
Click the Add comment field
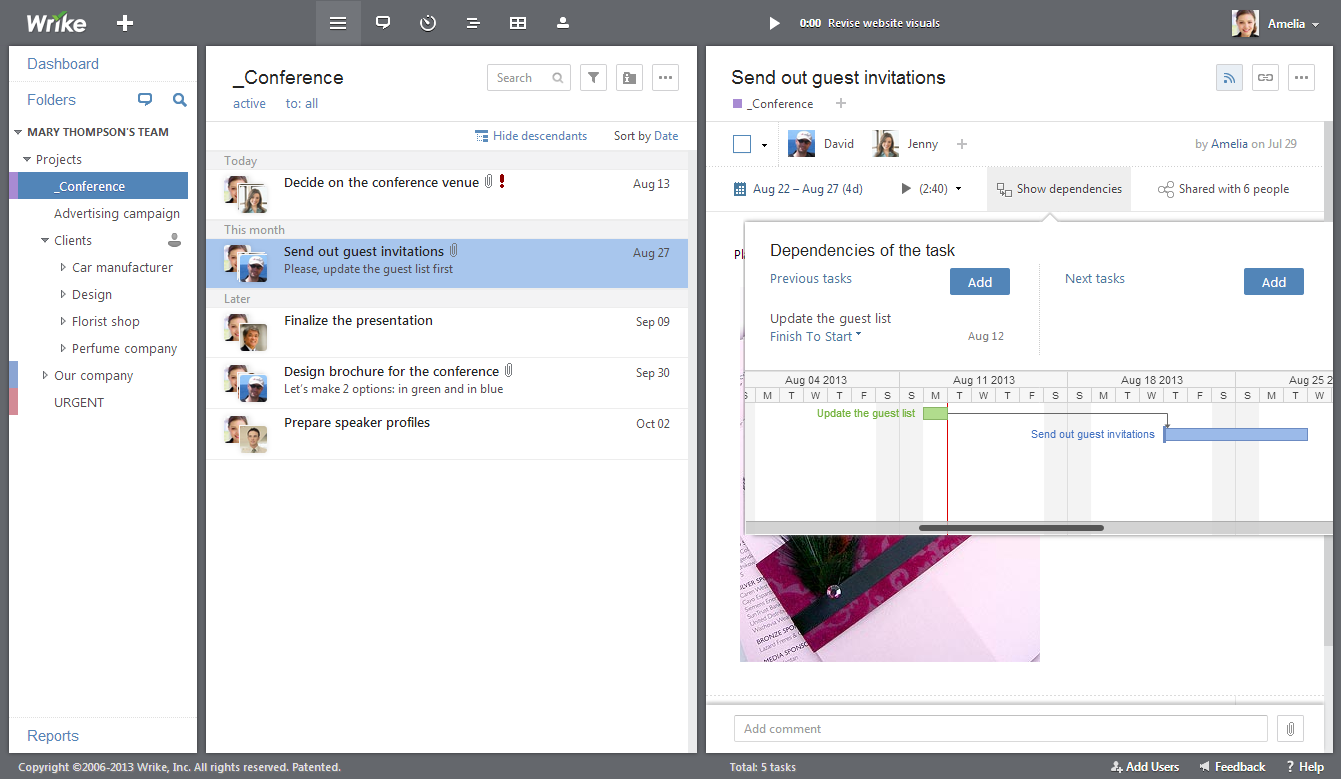point(1000,729)
